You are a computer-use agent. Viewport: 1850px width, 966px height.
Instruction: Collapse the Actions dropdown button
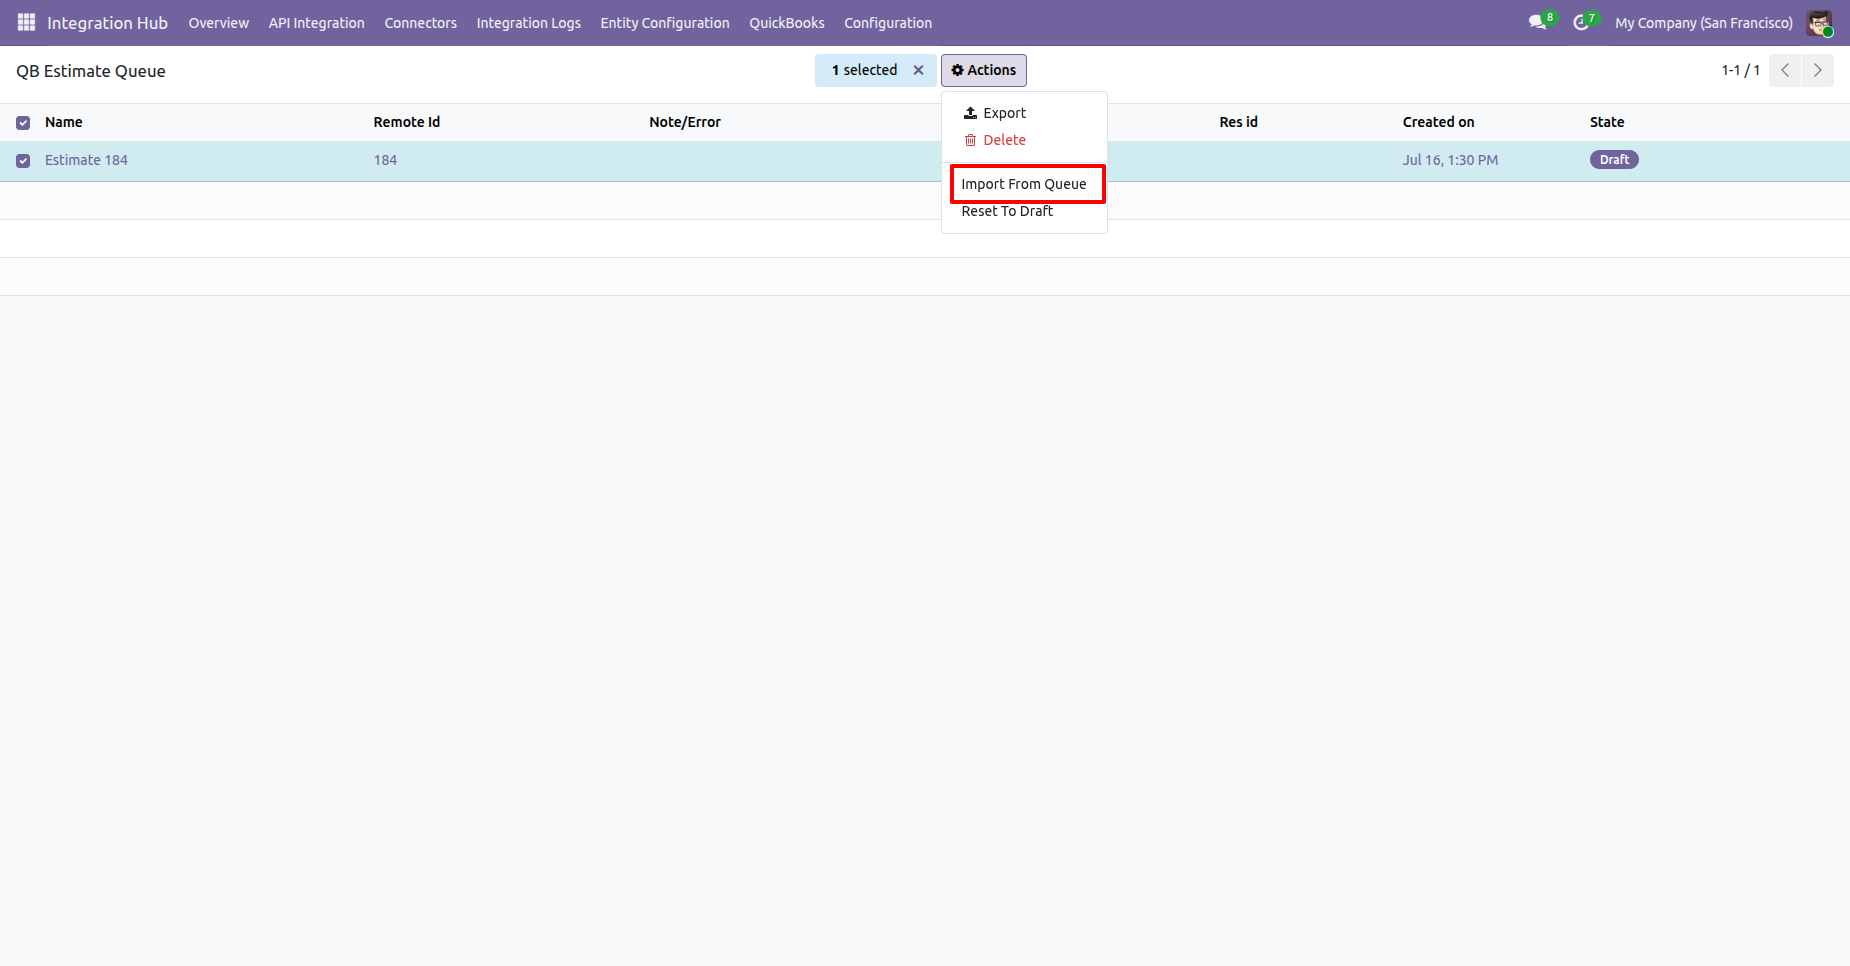point(984,70)
